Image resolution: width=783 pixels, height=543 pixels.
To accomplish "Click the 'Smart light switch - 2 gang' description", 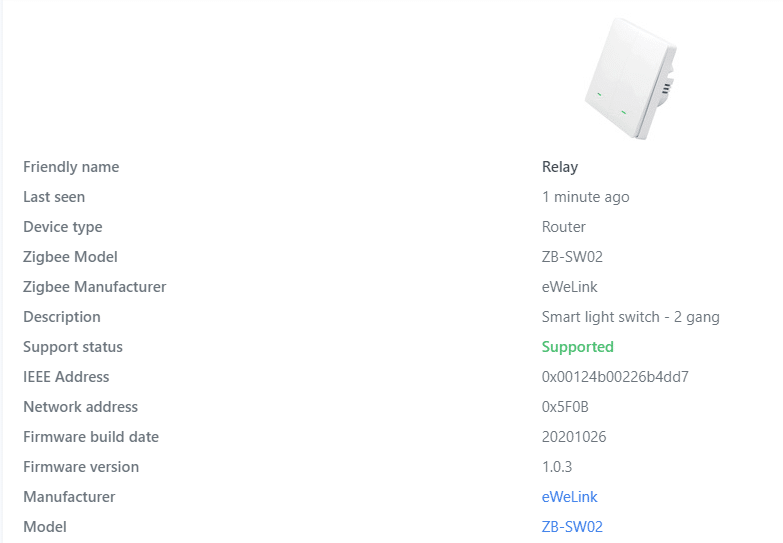I will [x=631, y=317].
